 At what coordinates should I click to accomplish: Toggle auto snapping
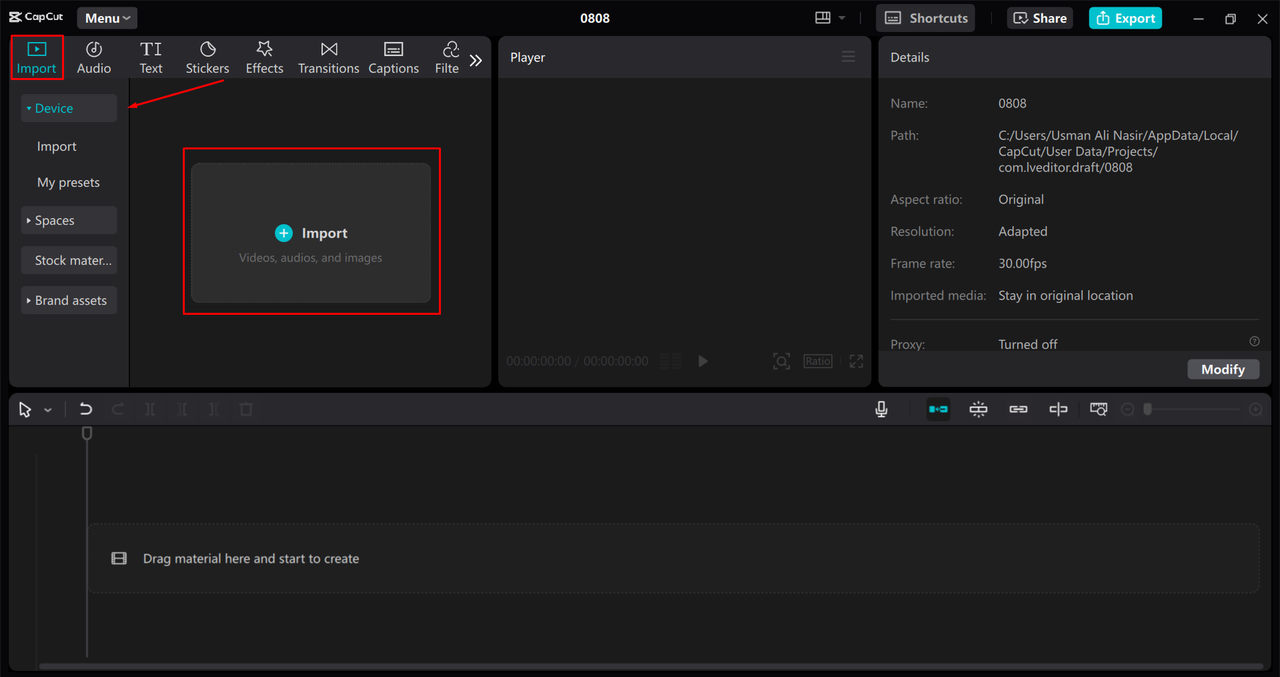pos(978,409)
